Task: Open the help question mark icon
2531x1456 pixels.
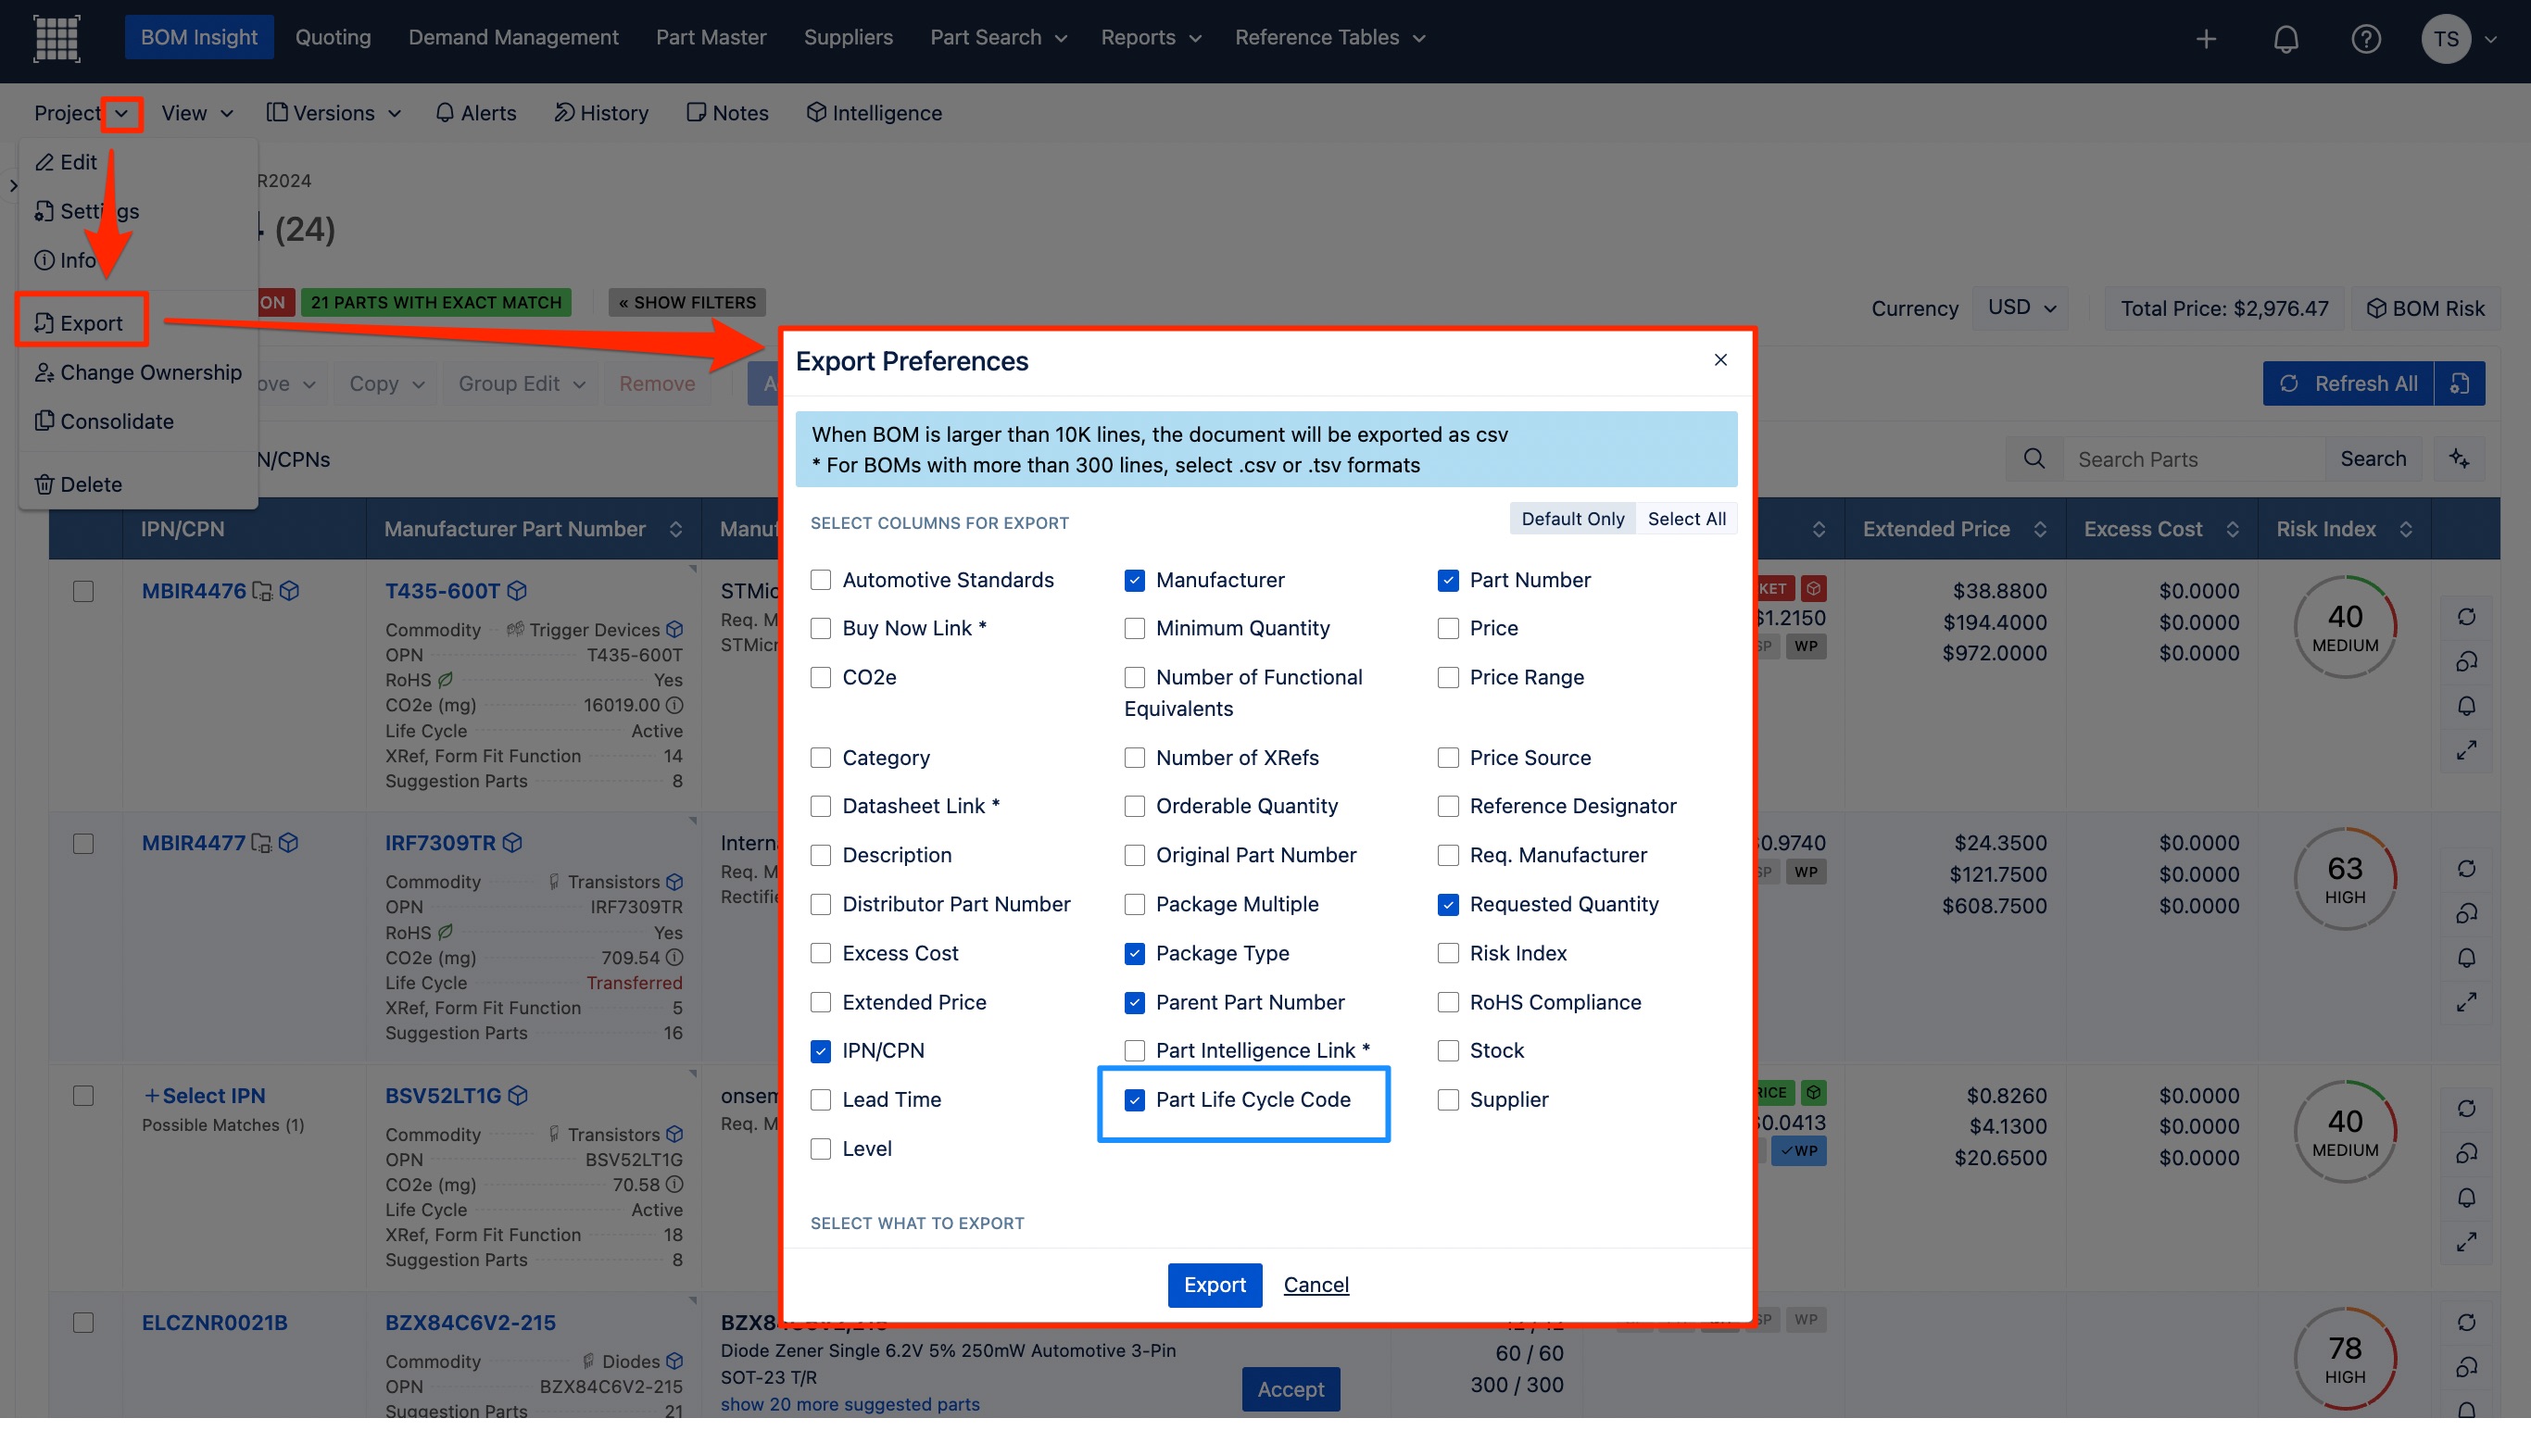Action: point(2366,39)
